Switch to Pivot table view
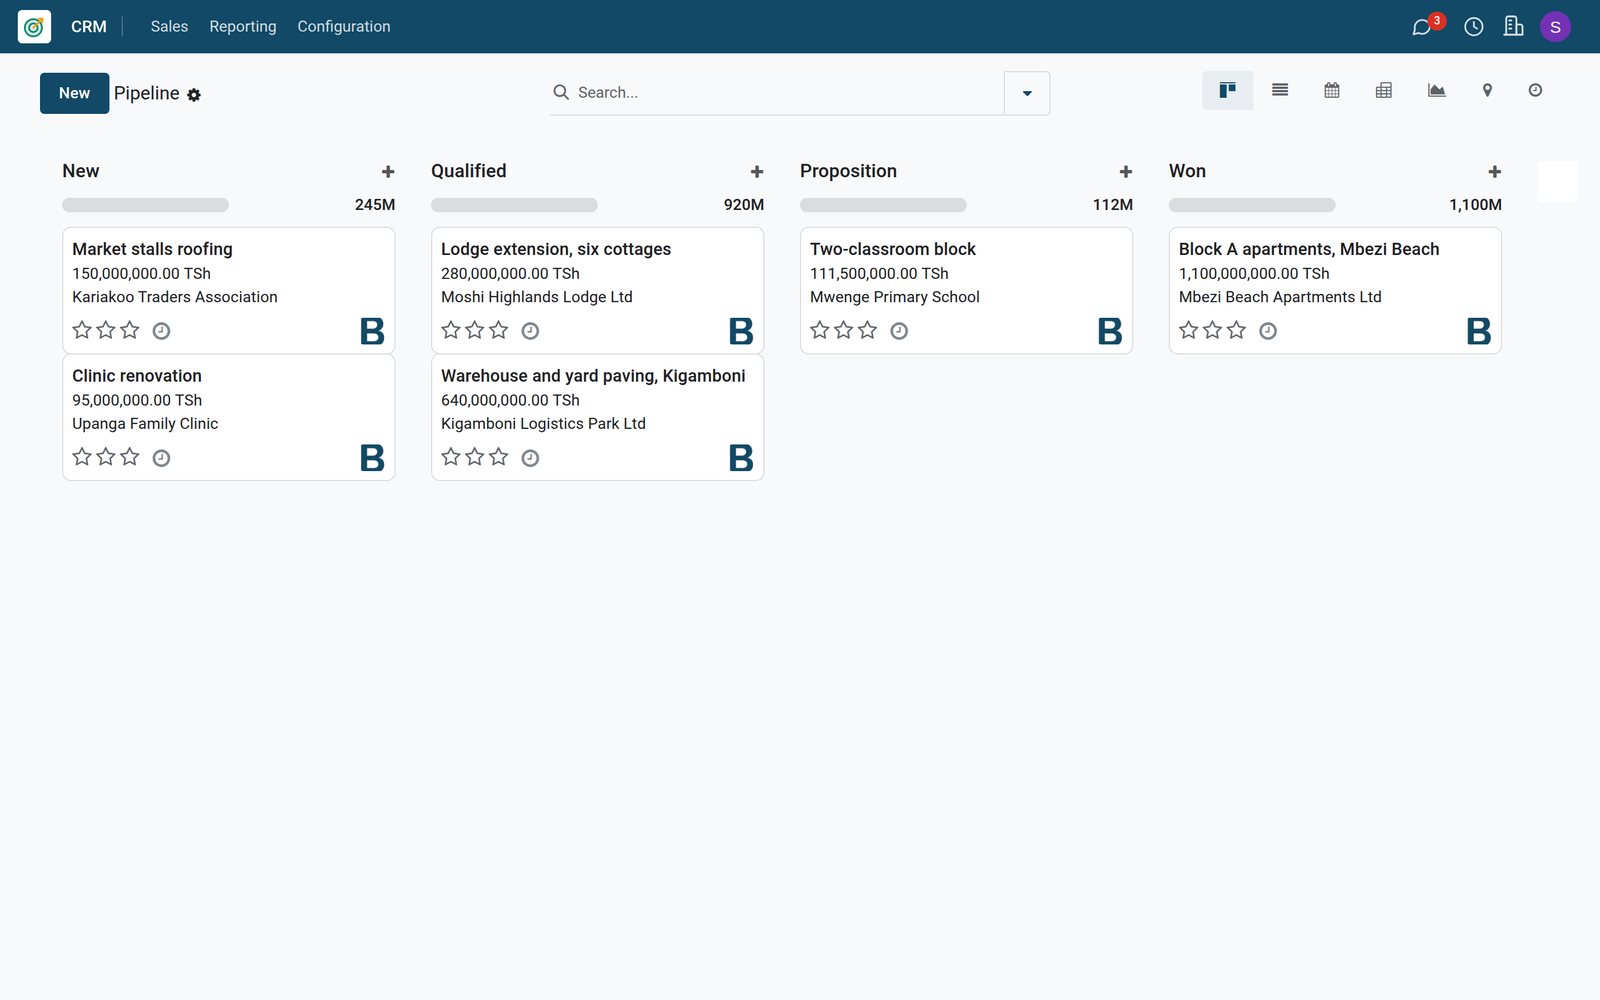 click(1384, 90)
